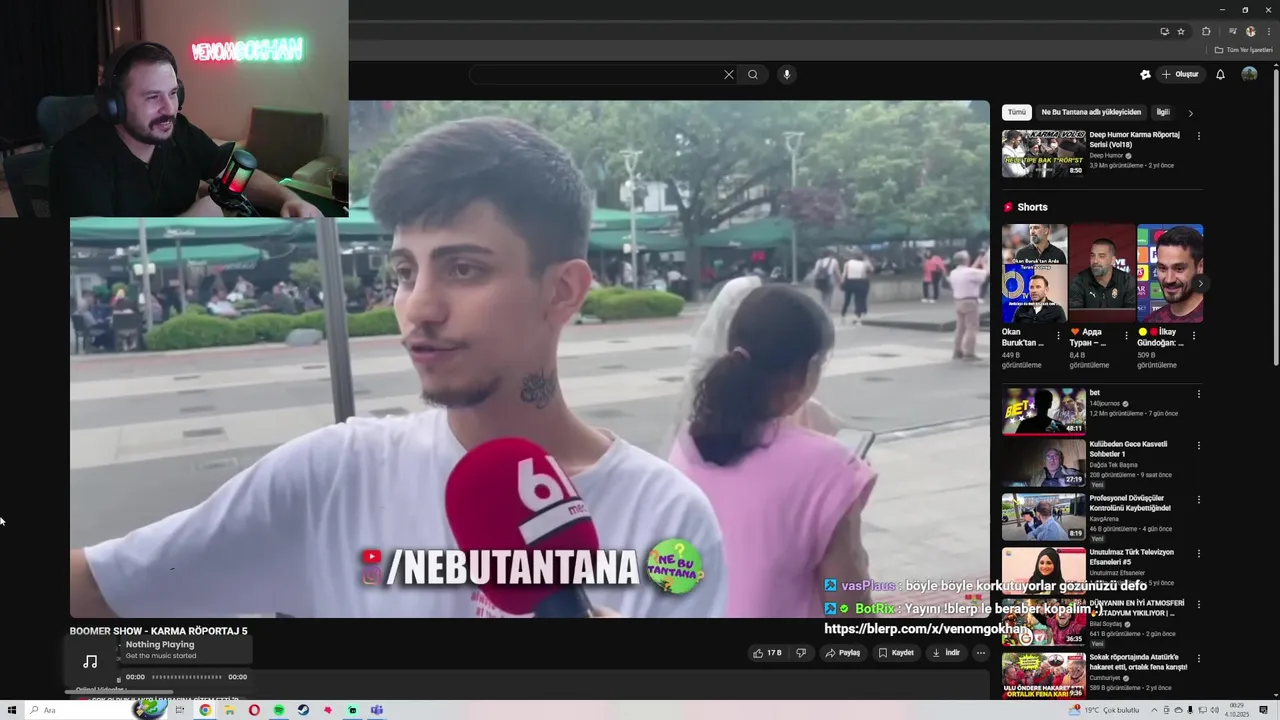The height and width of the screenshot is (720, 1280).
Task: Open Google Chrome from the taskbar
Action: (205, 710)
